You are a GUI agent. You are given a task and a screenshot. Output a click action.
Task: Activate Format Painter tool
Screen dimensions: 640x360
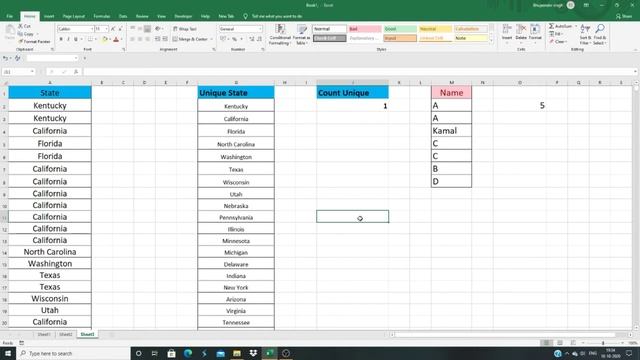point(34,41)
